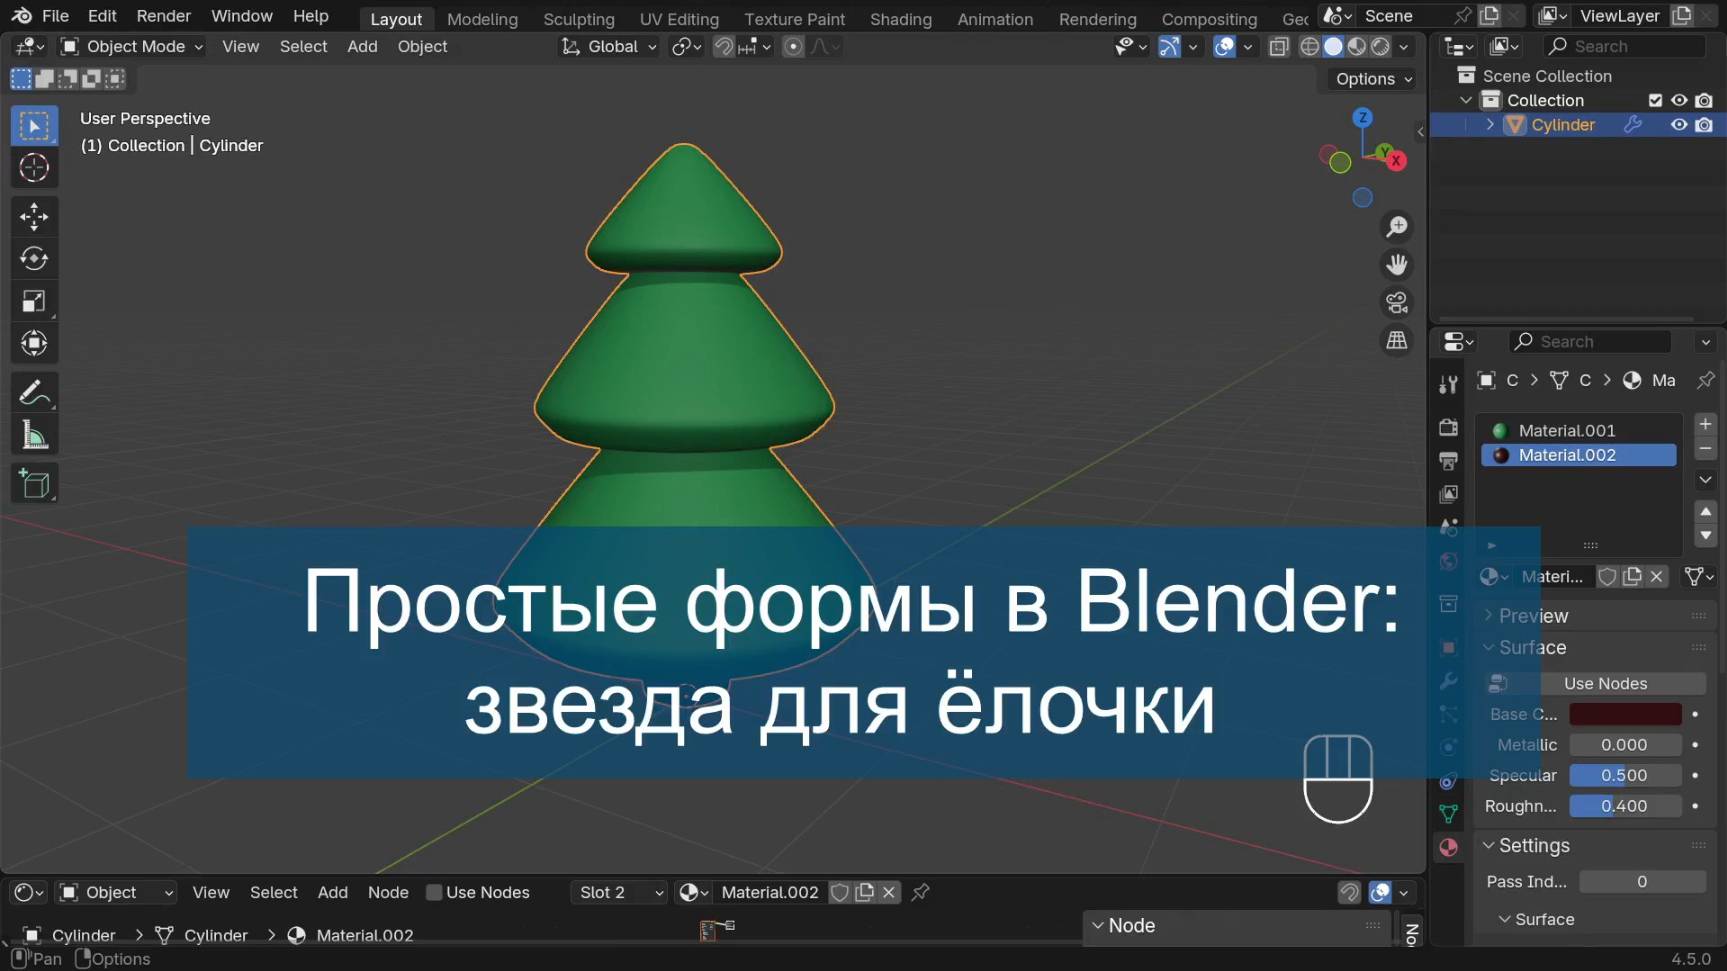
Task: Switch to the Shading workspace tab
Action: coord(899,18)
